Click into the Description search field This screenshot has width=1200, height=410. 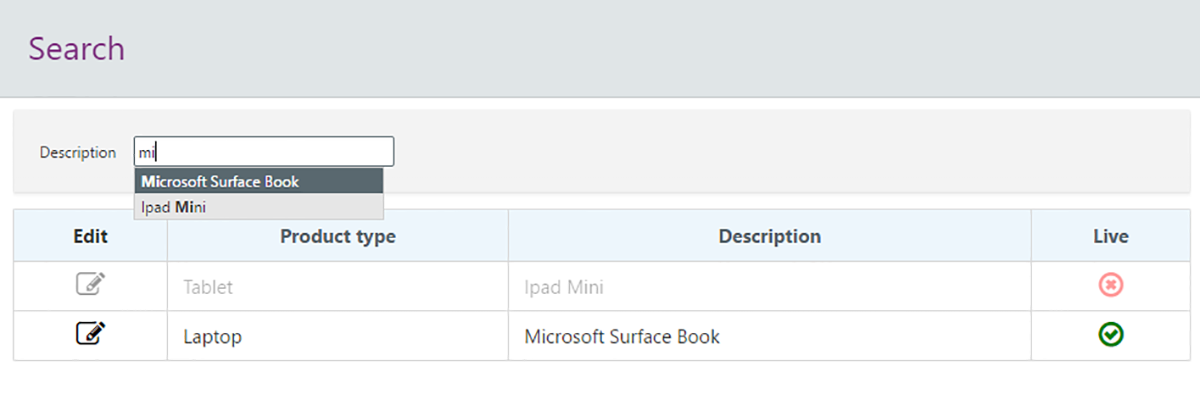[264, 152]
